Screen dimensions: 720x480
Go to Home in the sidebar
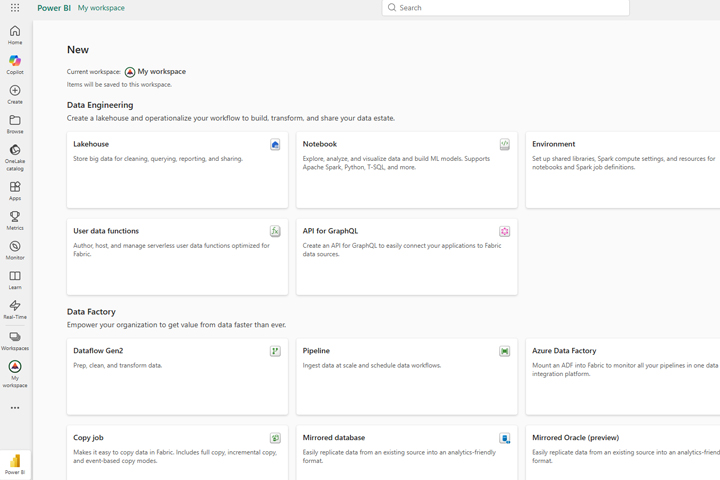[x=15, y=35]
